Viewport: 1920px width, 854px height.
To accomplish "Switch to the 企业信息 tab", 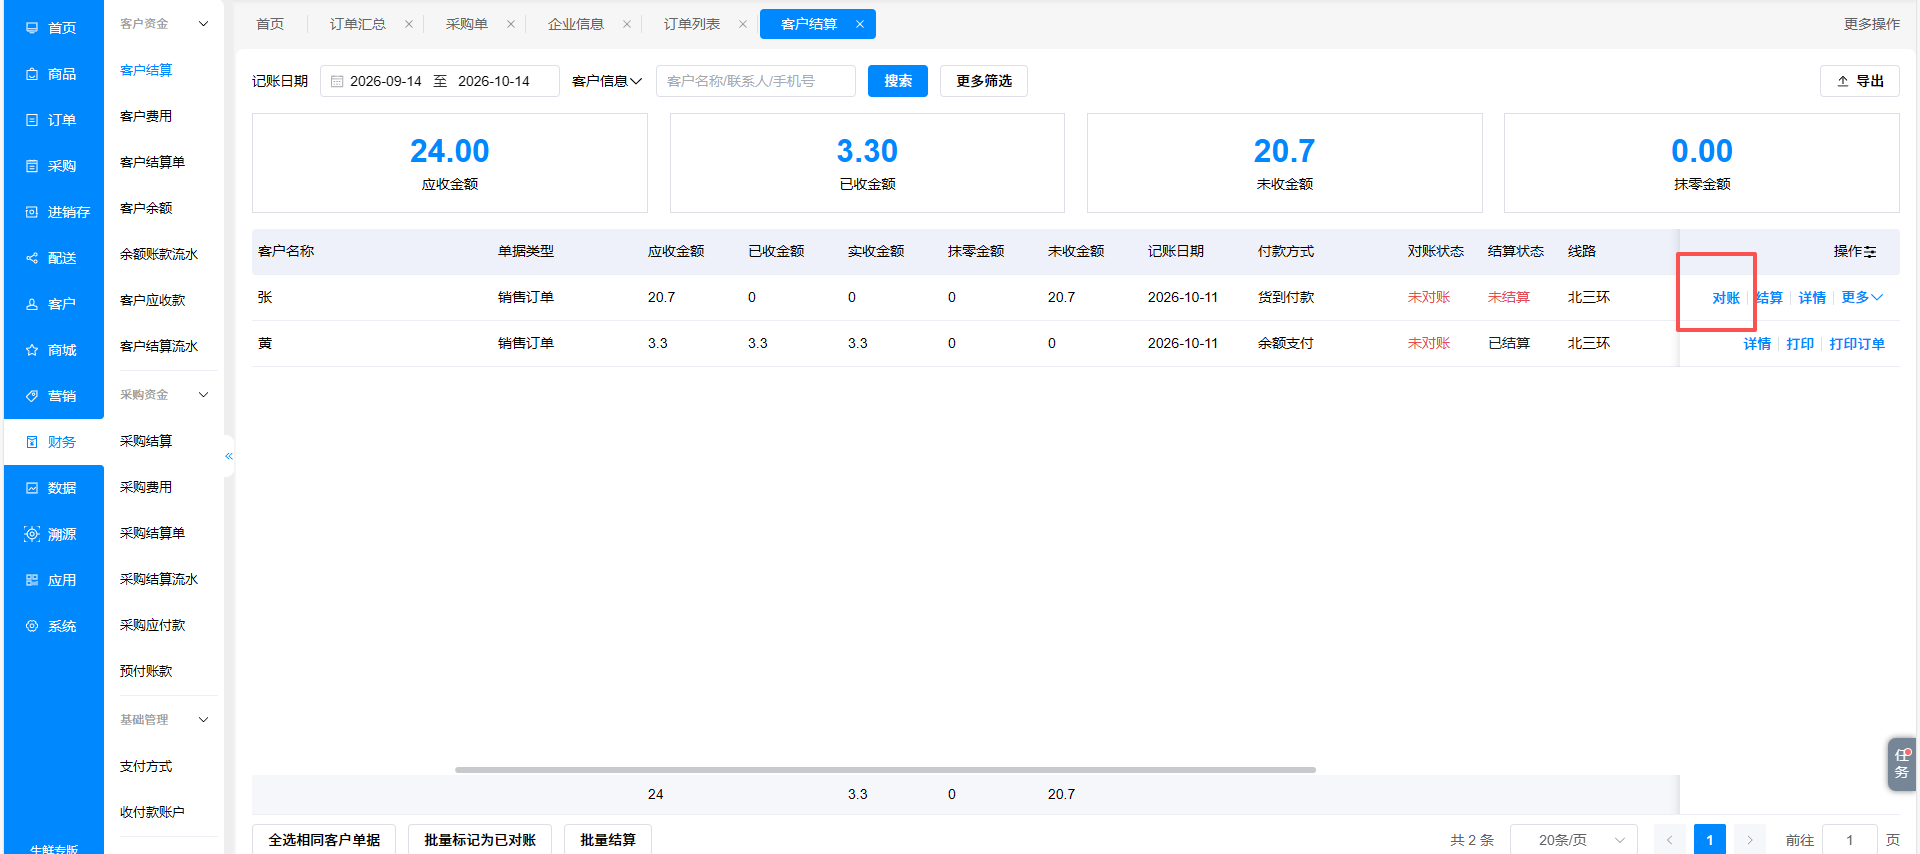I will [576, 24].
